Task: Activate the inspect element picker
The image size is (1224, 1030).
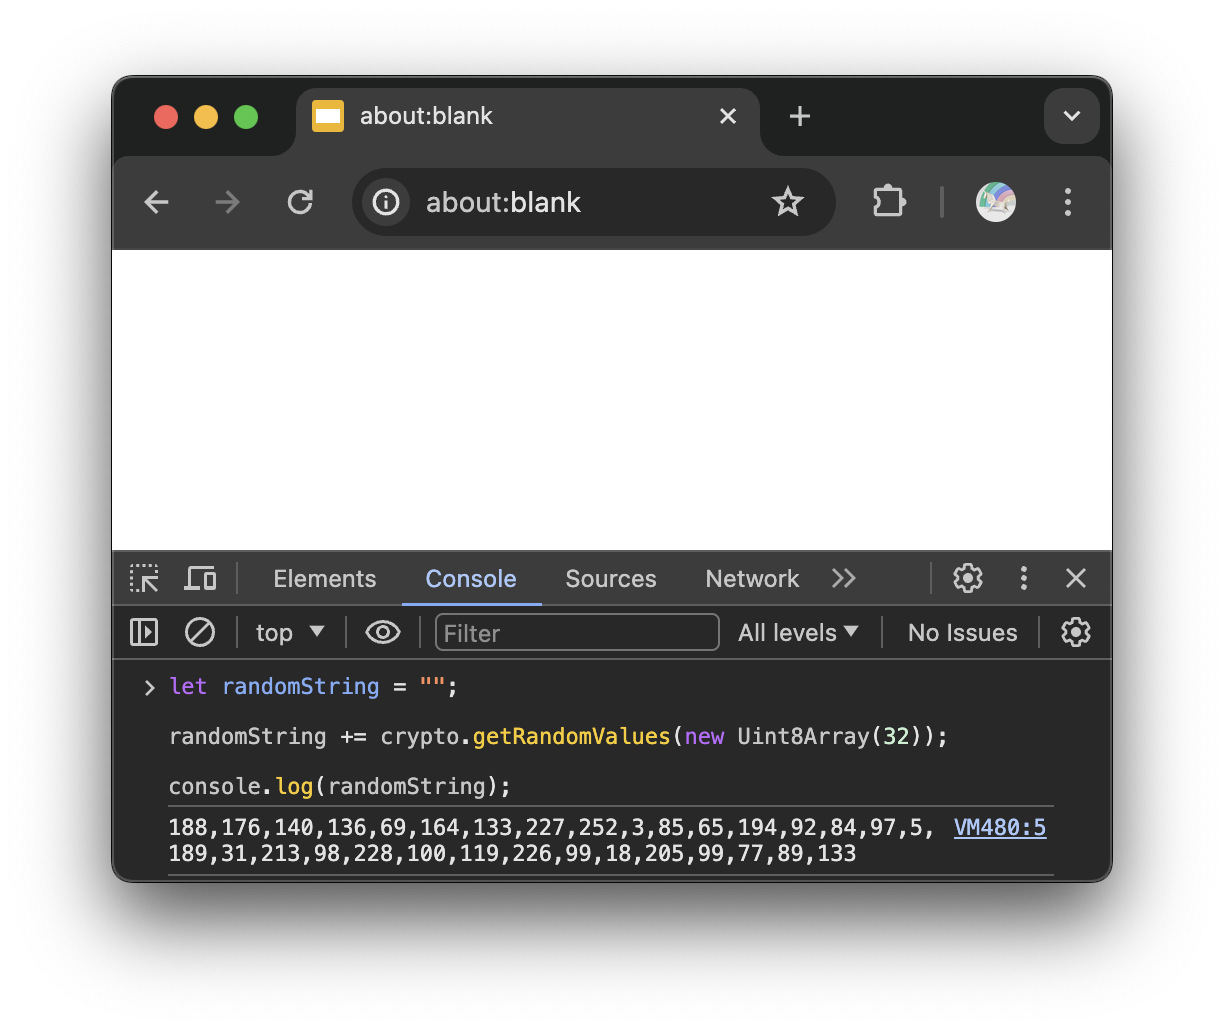Action: click(144, 578)
